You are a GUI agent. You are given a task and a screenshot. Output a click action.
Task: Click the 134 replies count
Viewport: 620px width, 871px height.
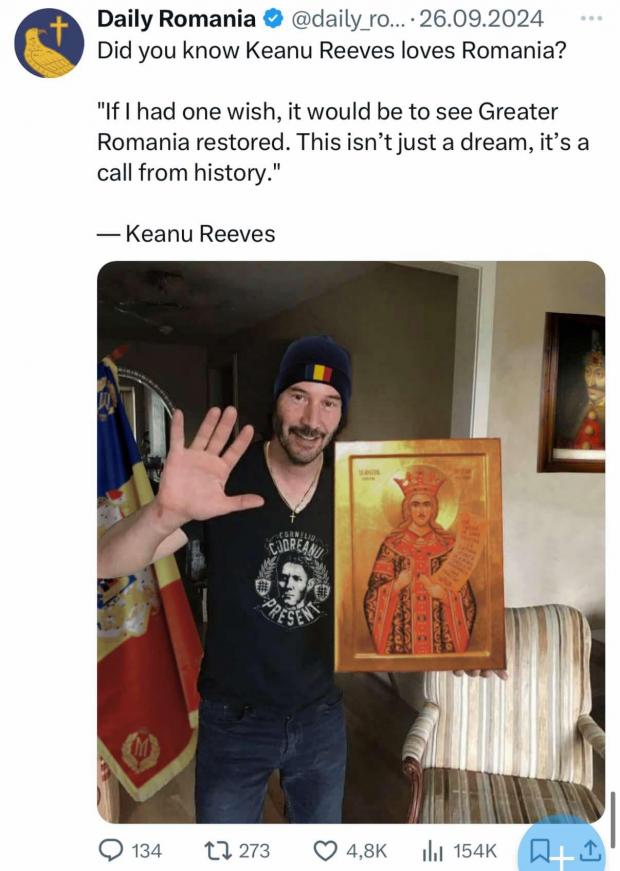(147, 850)
